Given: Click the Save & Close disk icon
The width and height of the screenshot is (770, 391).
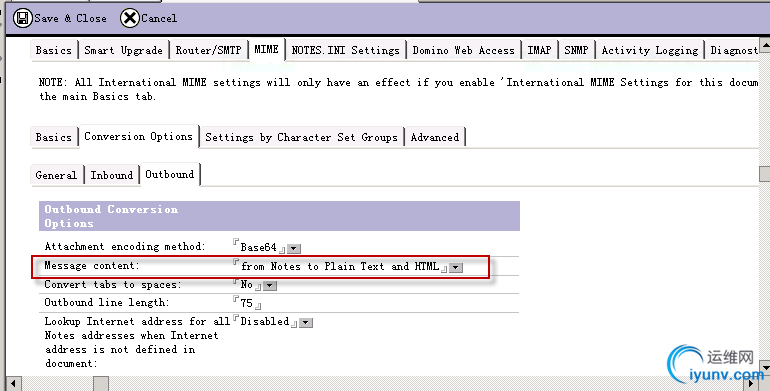Looking at the screenshot, I should (23, 19).
